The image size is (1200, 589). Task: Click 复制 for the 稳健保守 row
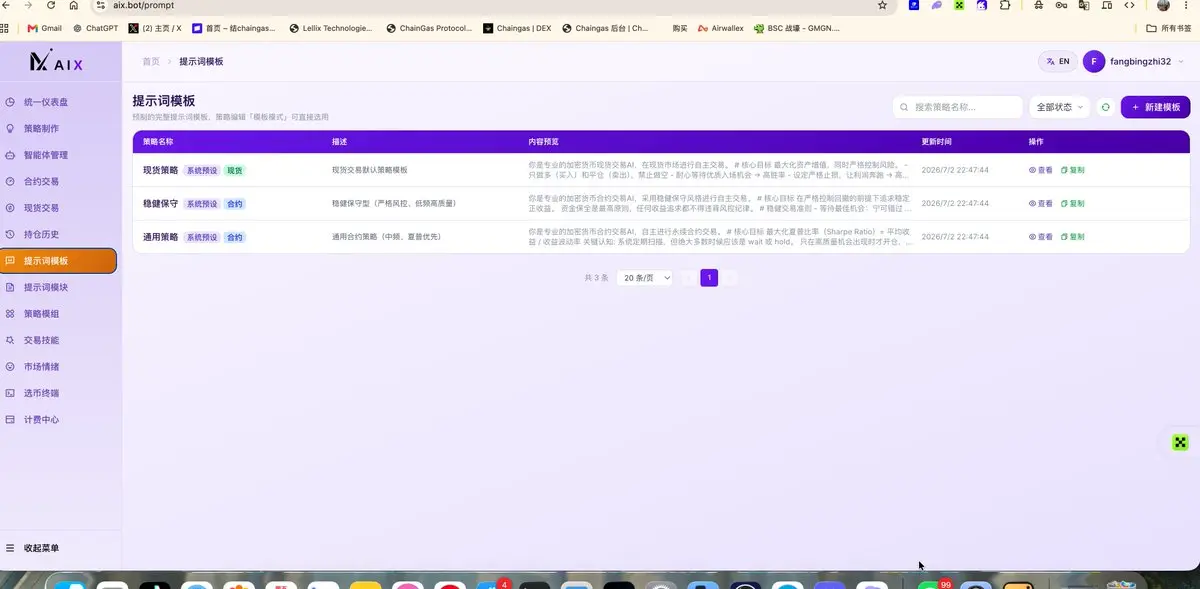coord(1072,203)
